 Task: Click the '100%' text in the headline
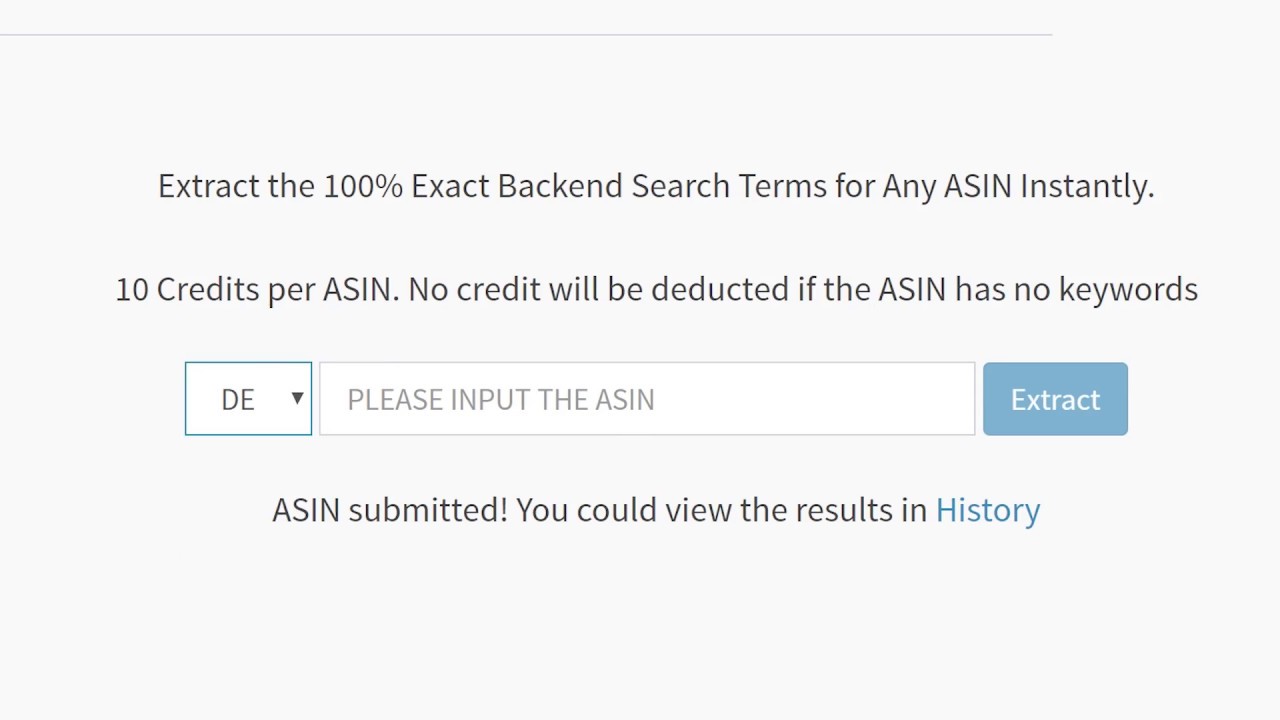pyautogui.click(x=362, y=186)
